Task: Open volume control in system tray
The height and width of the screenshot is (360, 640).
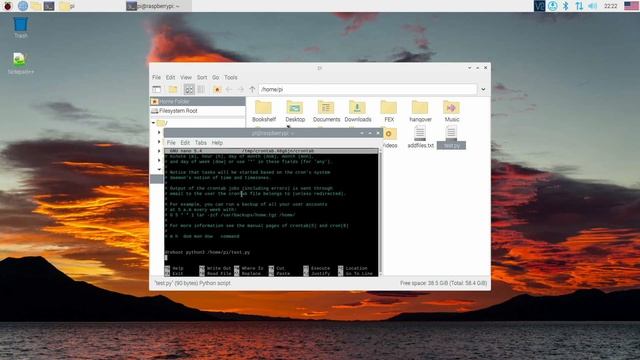Action: (x=592, y=6)
